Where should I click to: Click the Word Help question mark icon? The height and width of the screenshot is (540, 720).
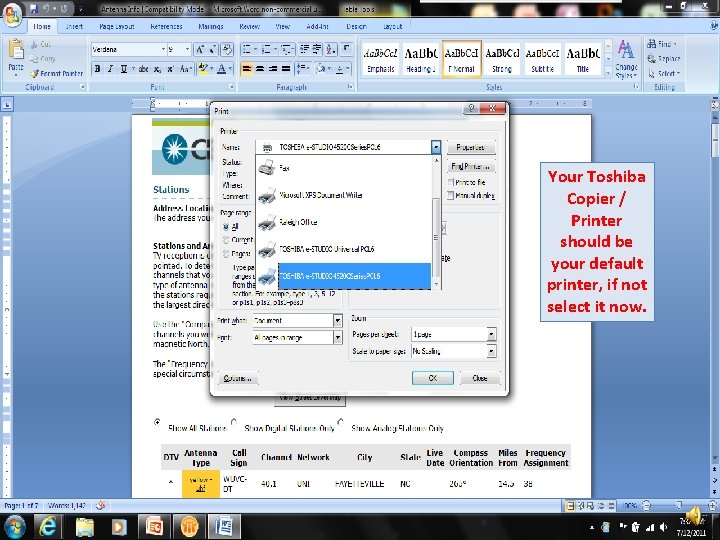pos(713,26)
